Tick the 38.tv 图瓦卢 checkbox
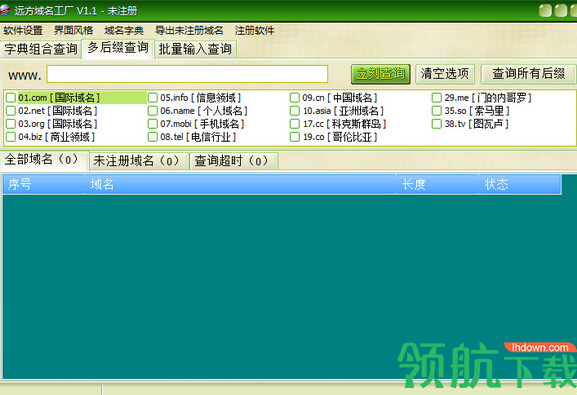Image resolution: width=577 pixels, height=395 pixels. (x=437, y=124)
